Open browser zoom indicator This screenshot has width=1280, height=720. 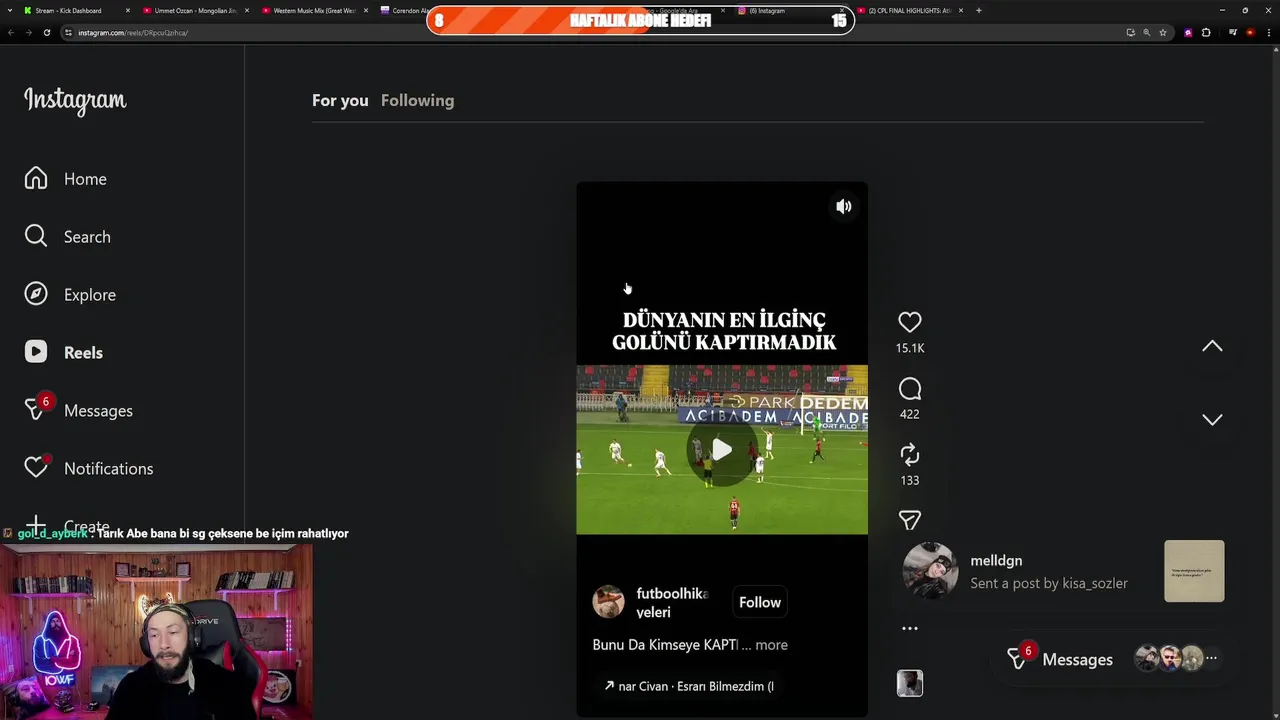pos(1146,32)
